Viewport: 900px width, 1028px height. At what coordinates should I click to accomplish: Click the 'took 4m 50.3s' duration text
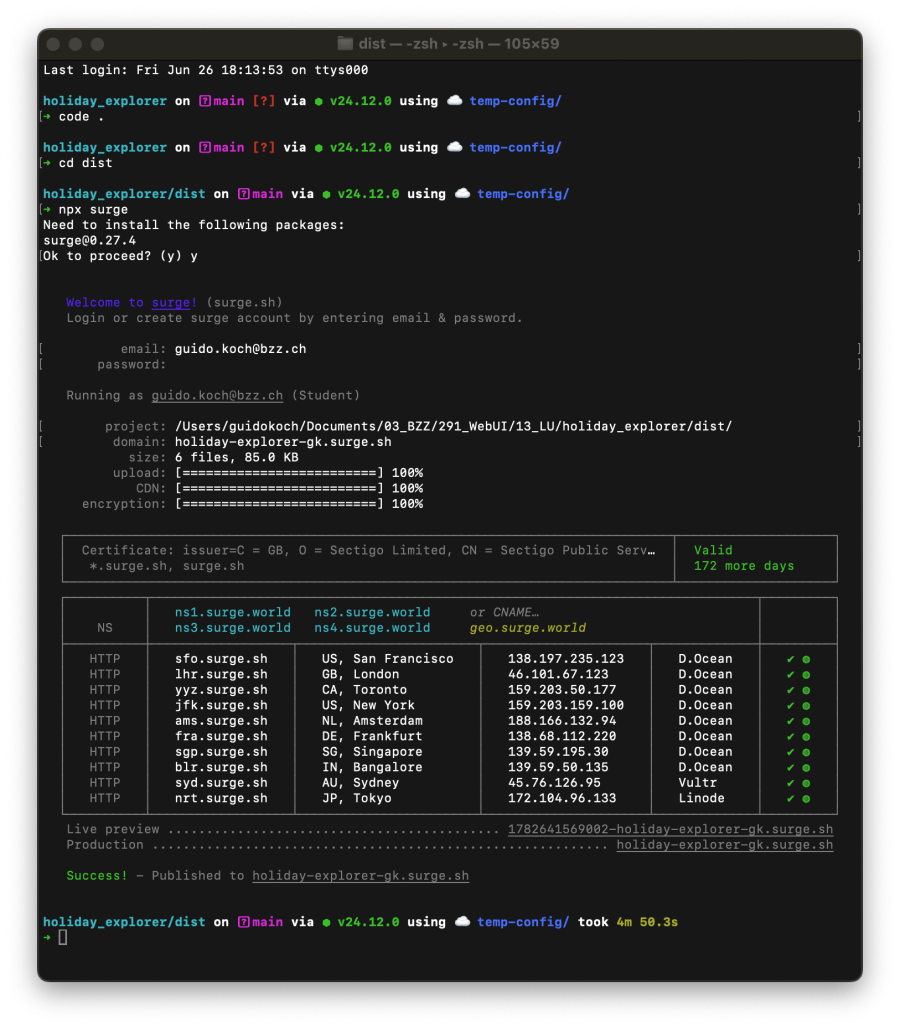point(627,922)
